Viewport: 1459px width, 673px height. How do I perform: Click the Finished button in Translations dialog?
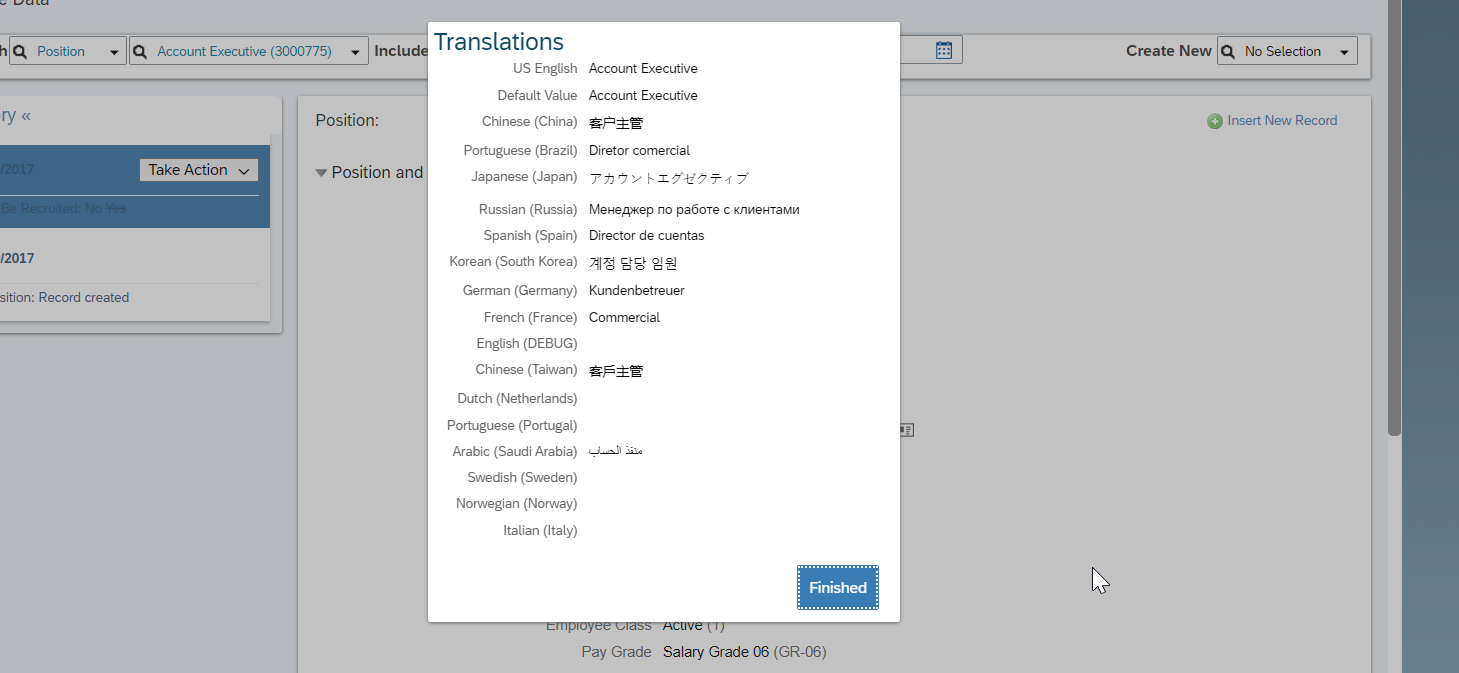pos(838,587)
